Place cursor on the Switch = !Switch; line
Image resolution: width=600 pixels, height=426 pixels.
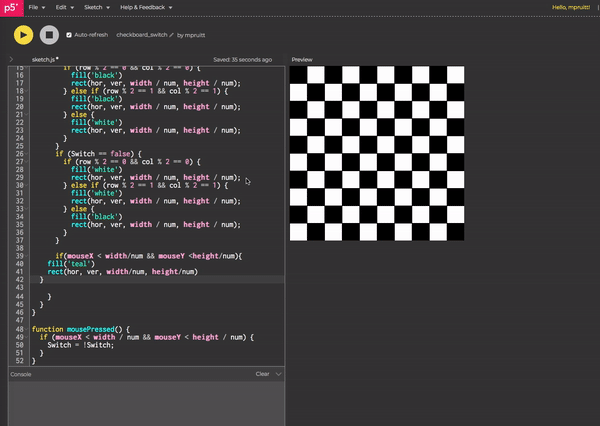[81, 345]
